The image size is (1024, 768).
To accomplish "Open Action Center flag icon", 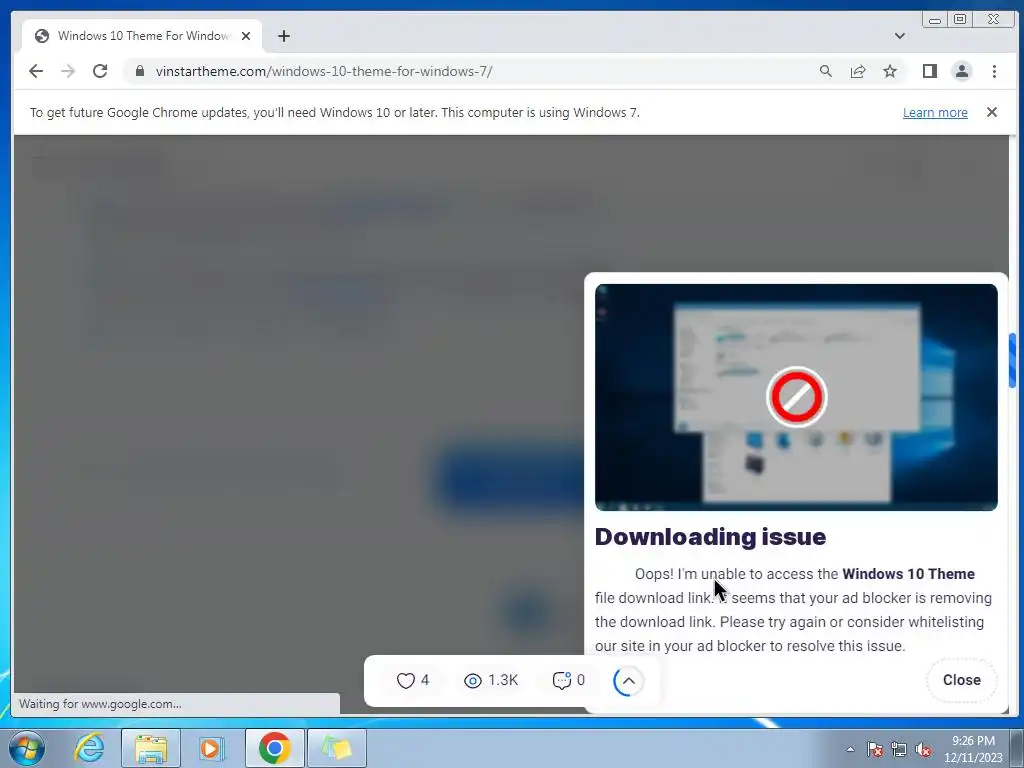I will 874,749.
